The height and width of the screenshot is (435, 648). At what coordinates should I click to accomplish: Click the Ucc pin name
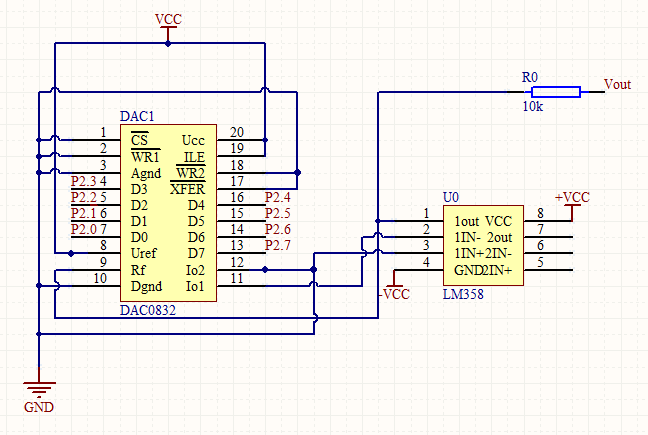[193, 140]
